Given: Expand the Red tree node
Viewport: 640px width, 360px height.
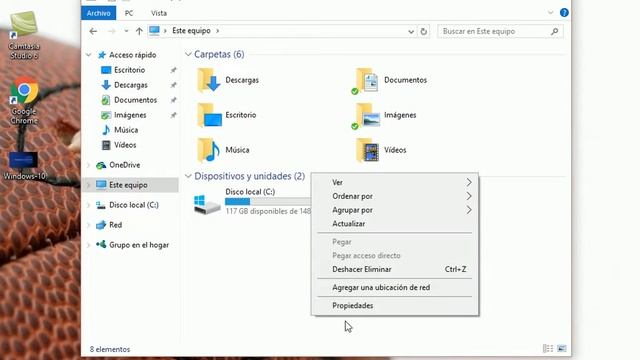Looking at the screenshot, I should (x=89, y=225).
